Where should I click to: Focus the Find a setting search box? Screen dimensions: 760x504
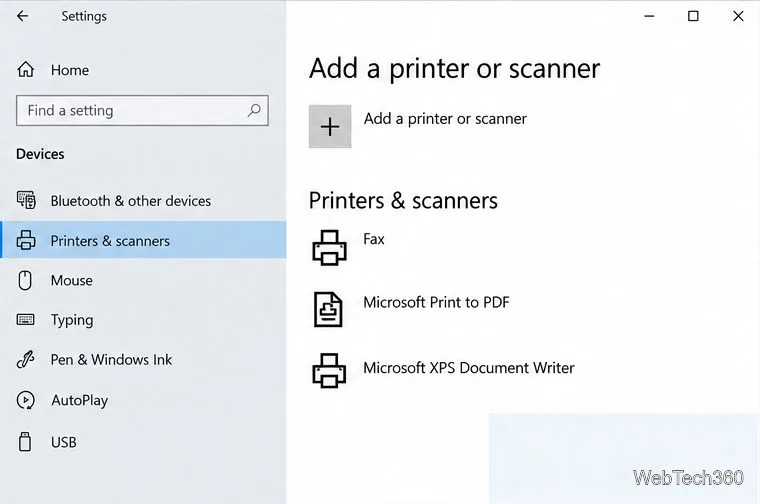click(142, 110)
